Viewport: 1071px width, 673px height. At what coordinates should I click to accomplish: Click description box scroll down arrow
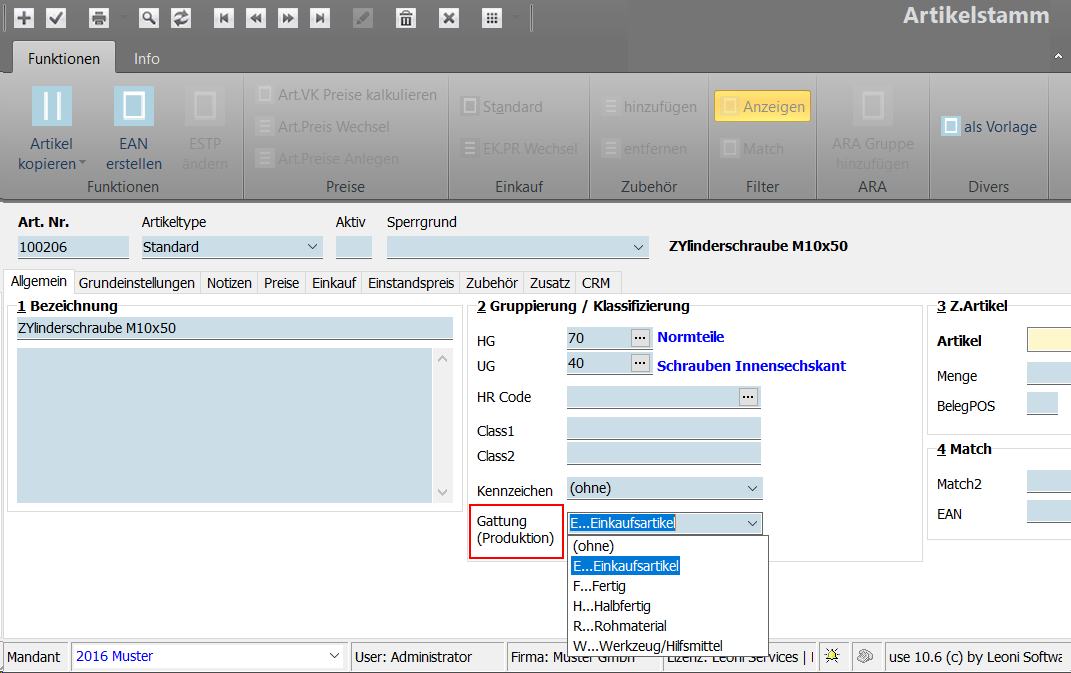[443, 492]
